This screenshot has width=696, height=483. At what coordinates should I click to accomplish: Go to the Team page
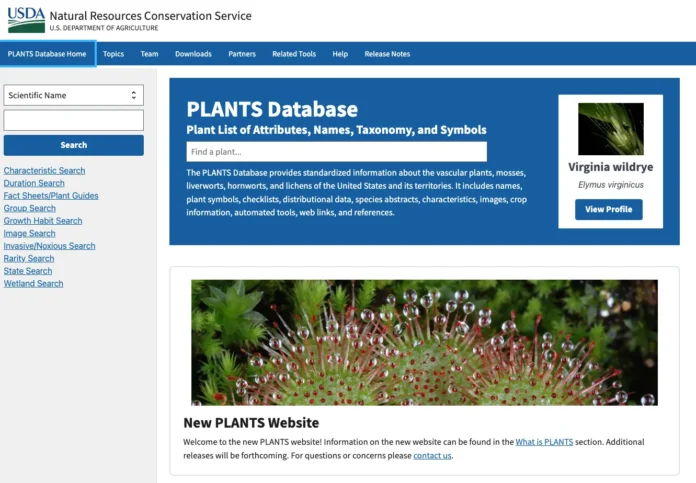[x=149, y=54]
